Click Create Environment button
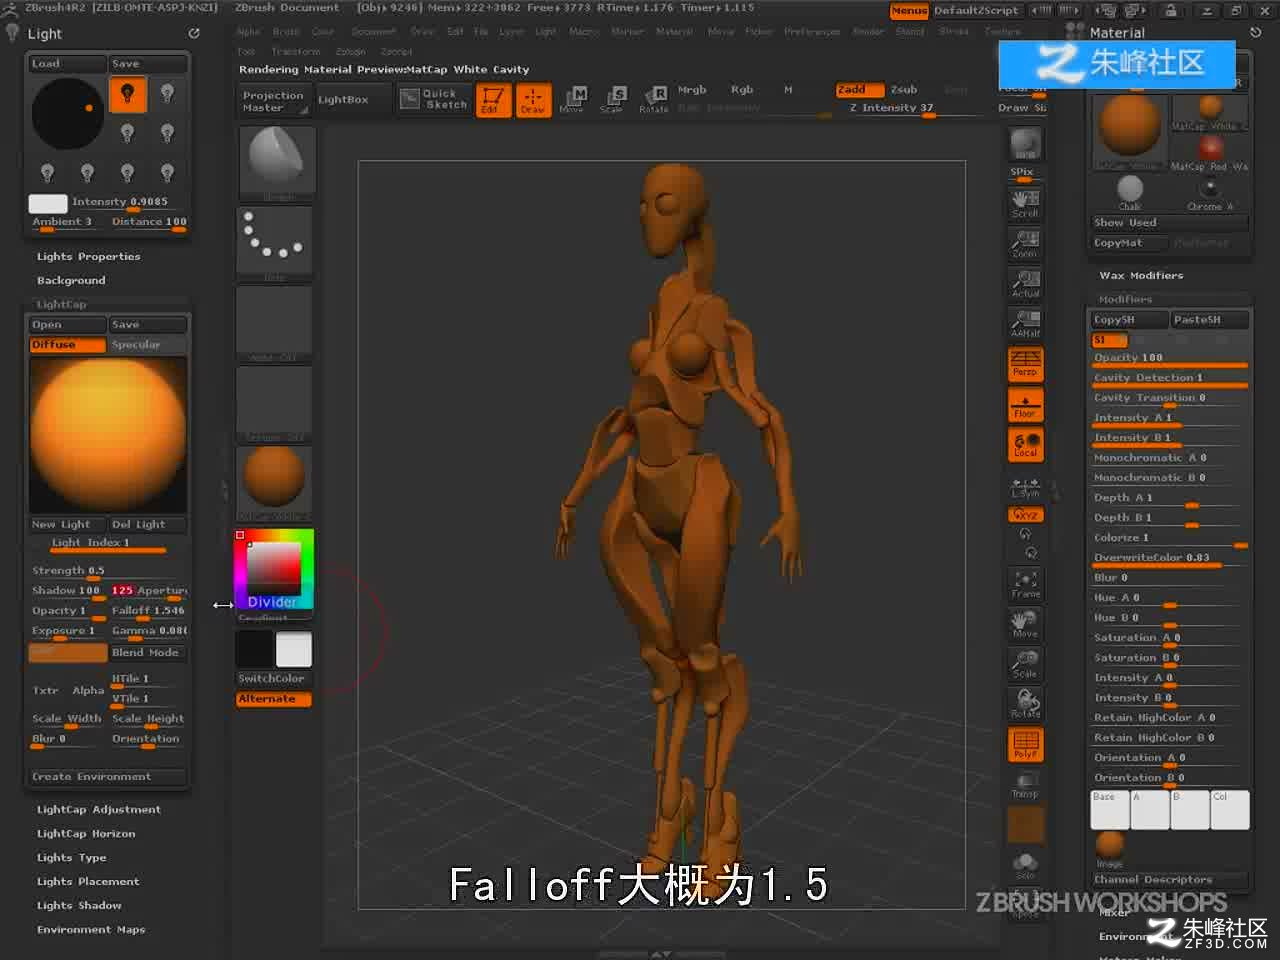This screenshot has height=960, width=1280. coord(107,777)
